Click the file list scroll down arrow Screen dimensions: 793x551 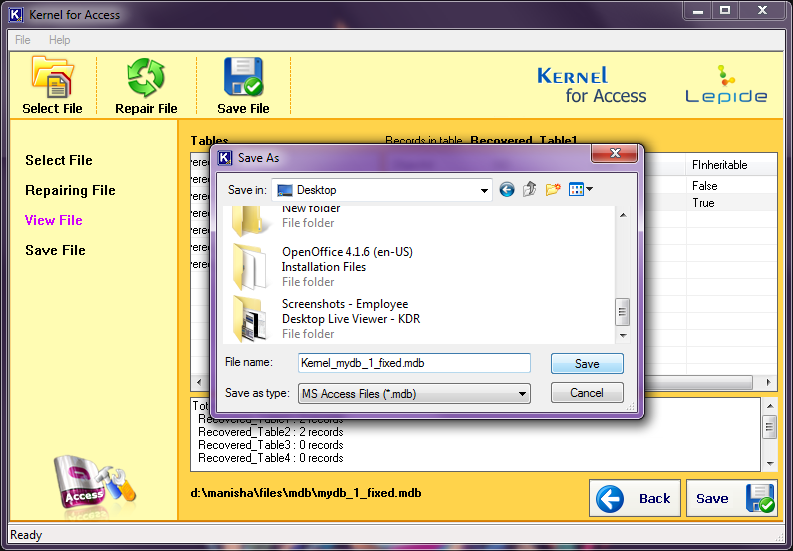pos(623,335)
